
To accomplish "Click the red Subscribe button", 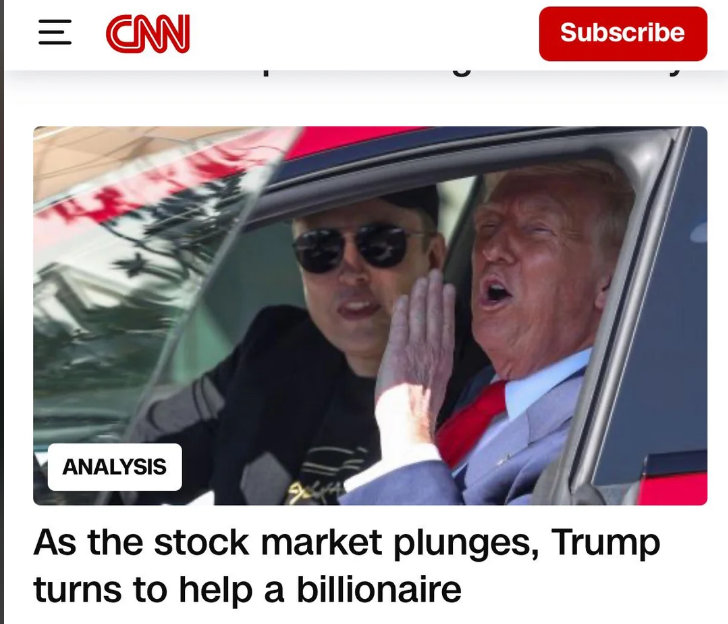I will pyautogui.click(x=623, y=33).
